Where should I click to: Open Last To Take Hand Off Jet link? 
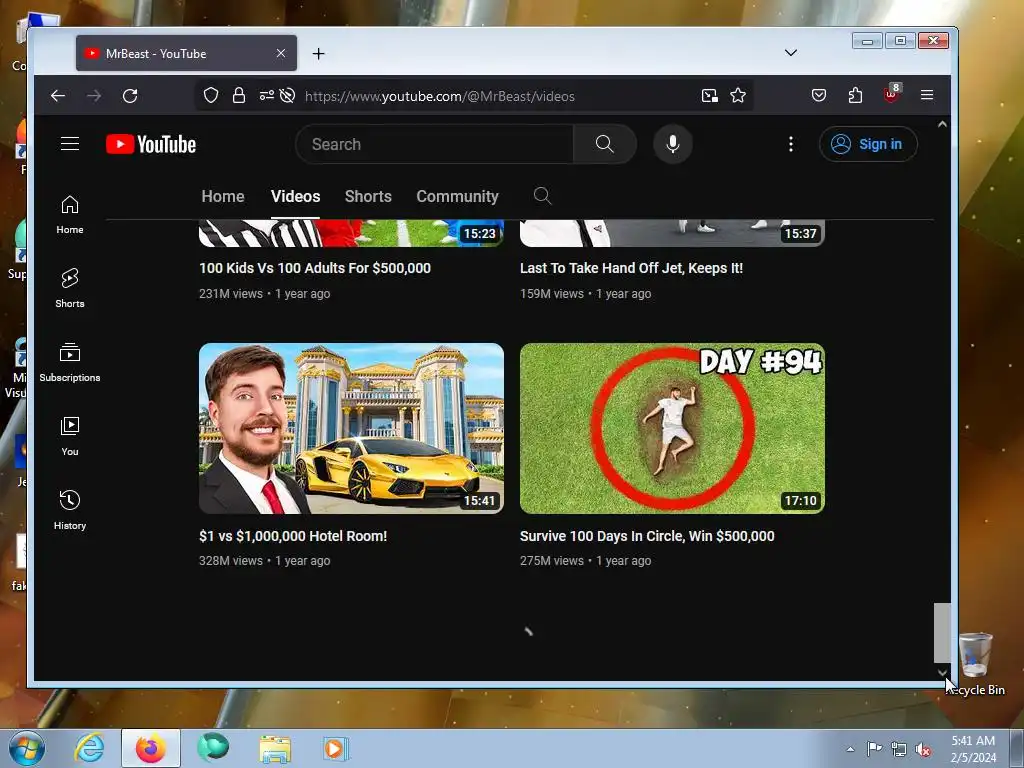pos(632,268)
